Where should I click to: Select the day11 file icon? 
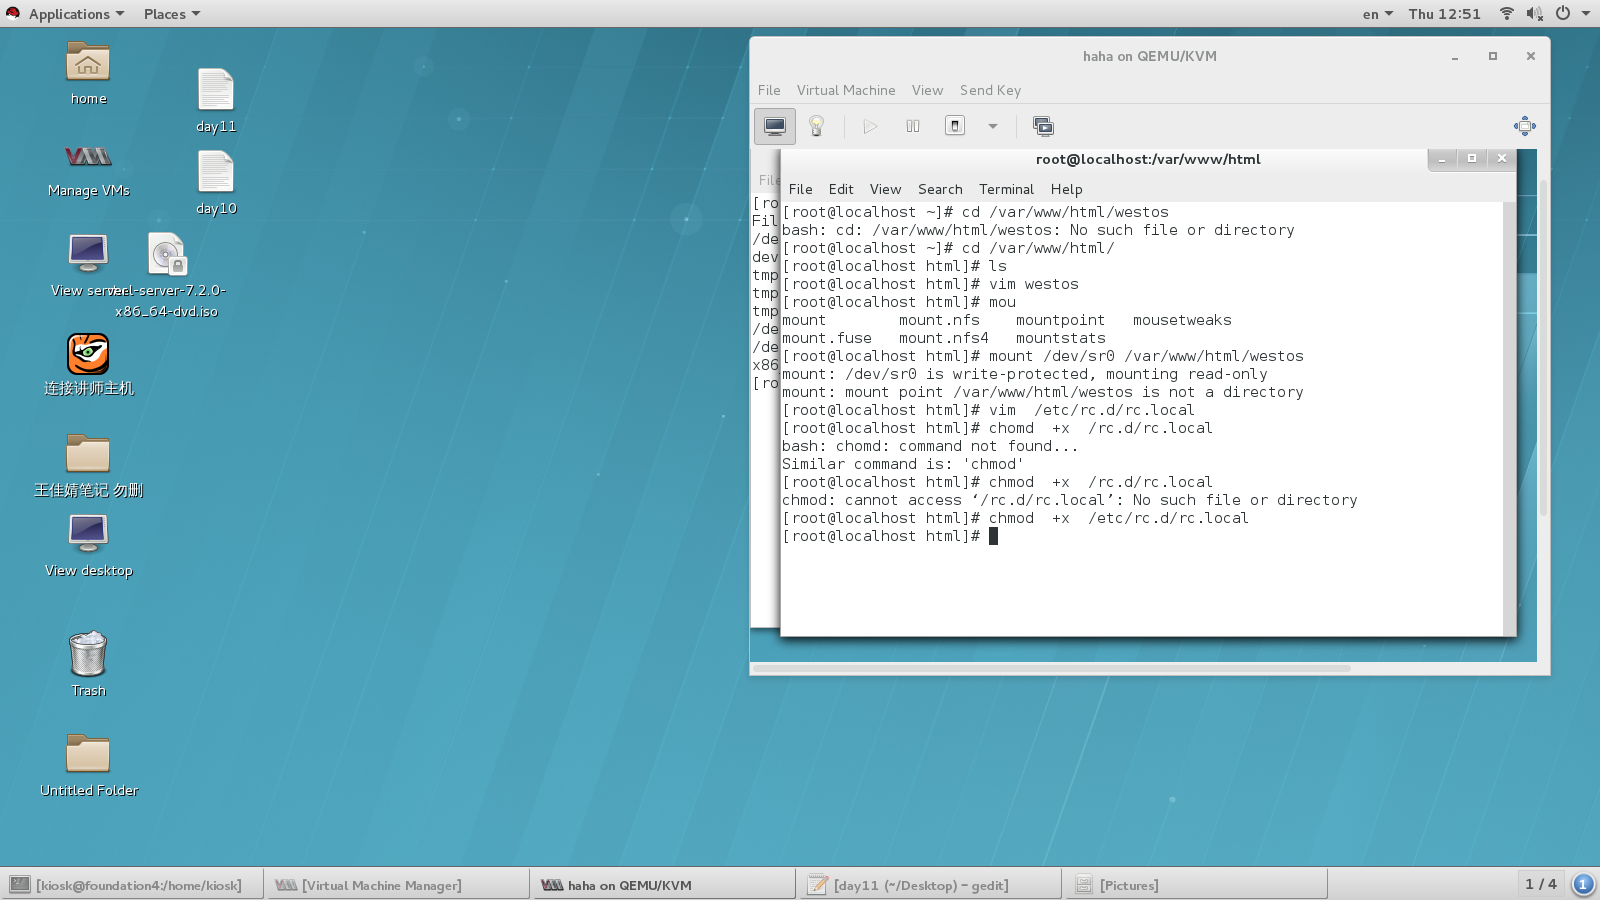216,100
